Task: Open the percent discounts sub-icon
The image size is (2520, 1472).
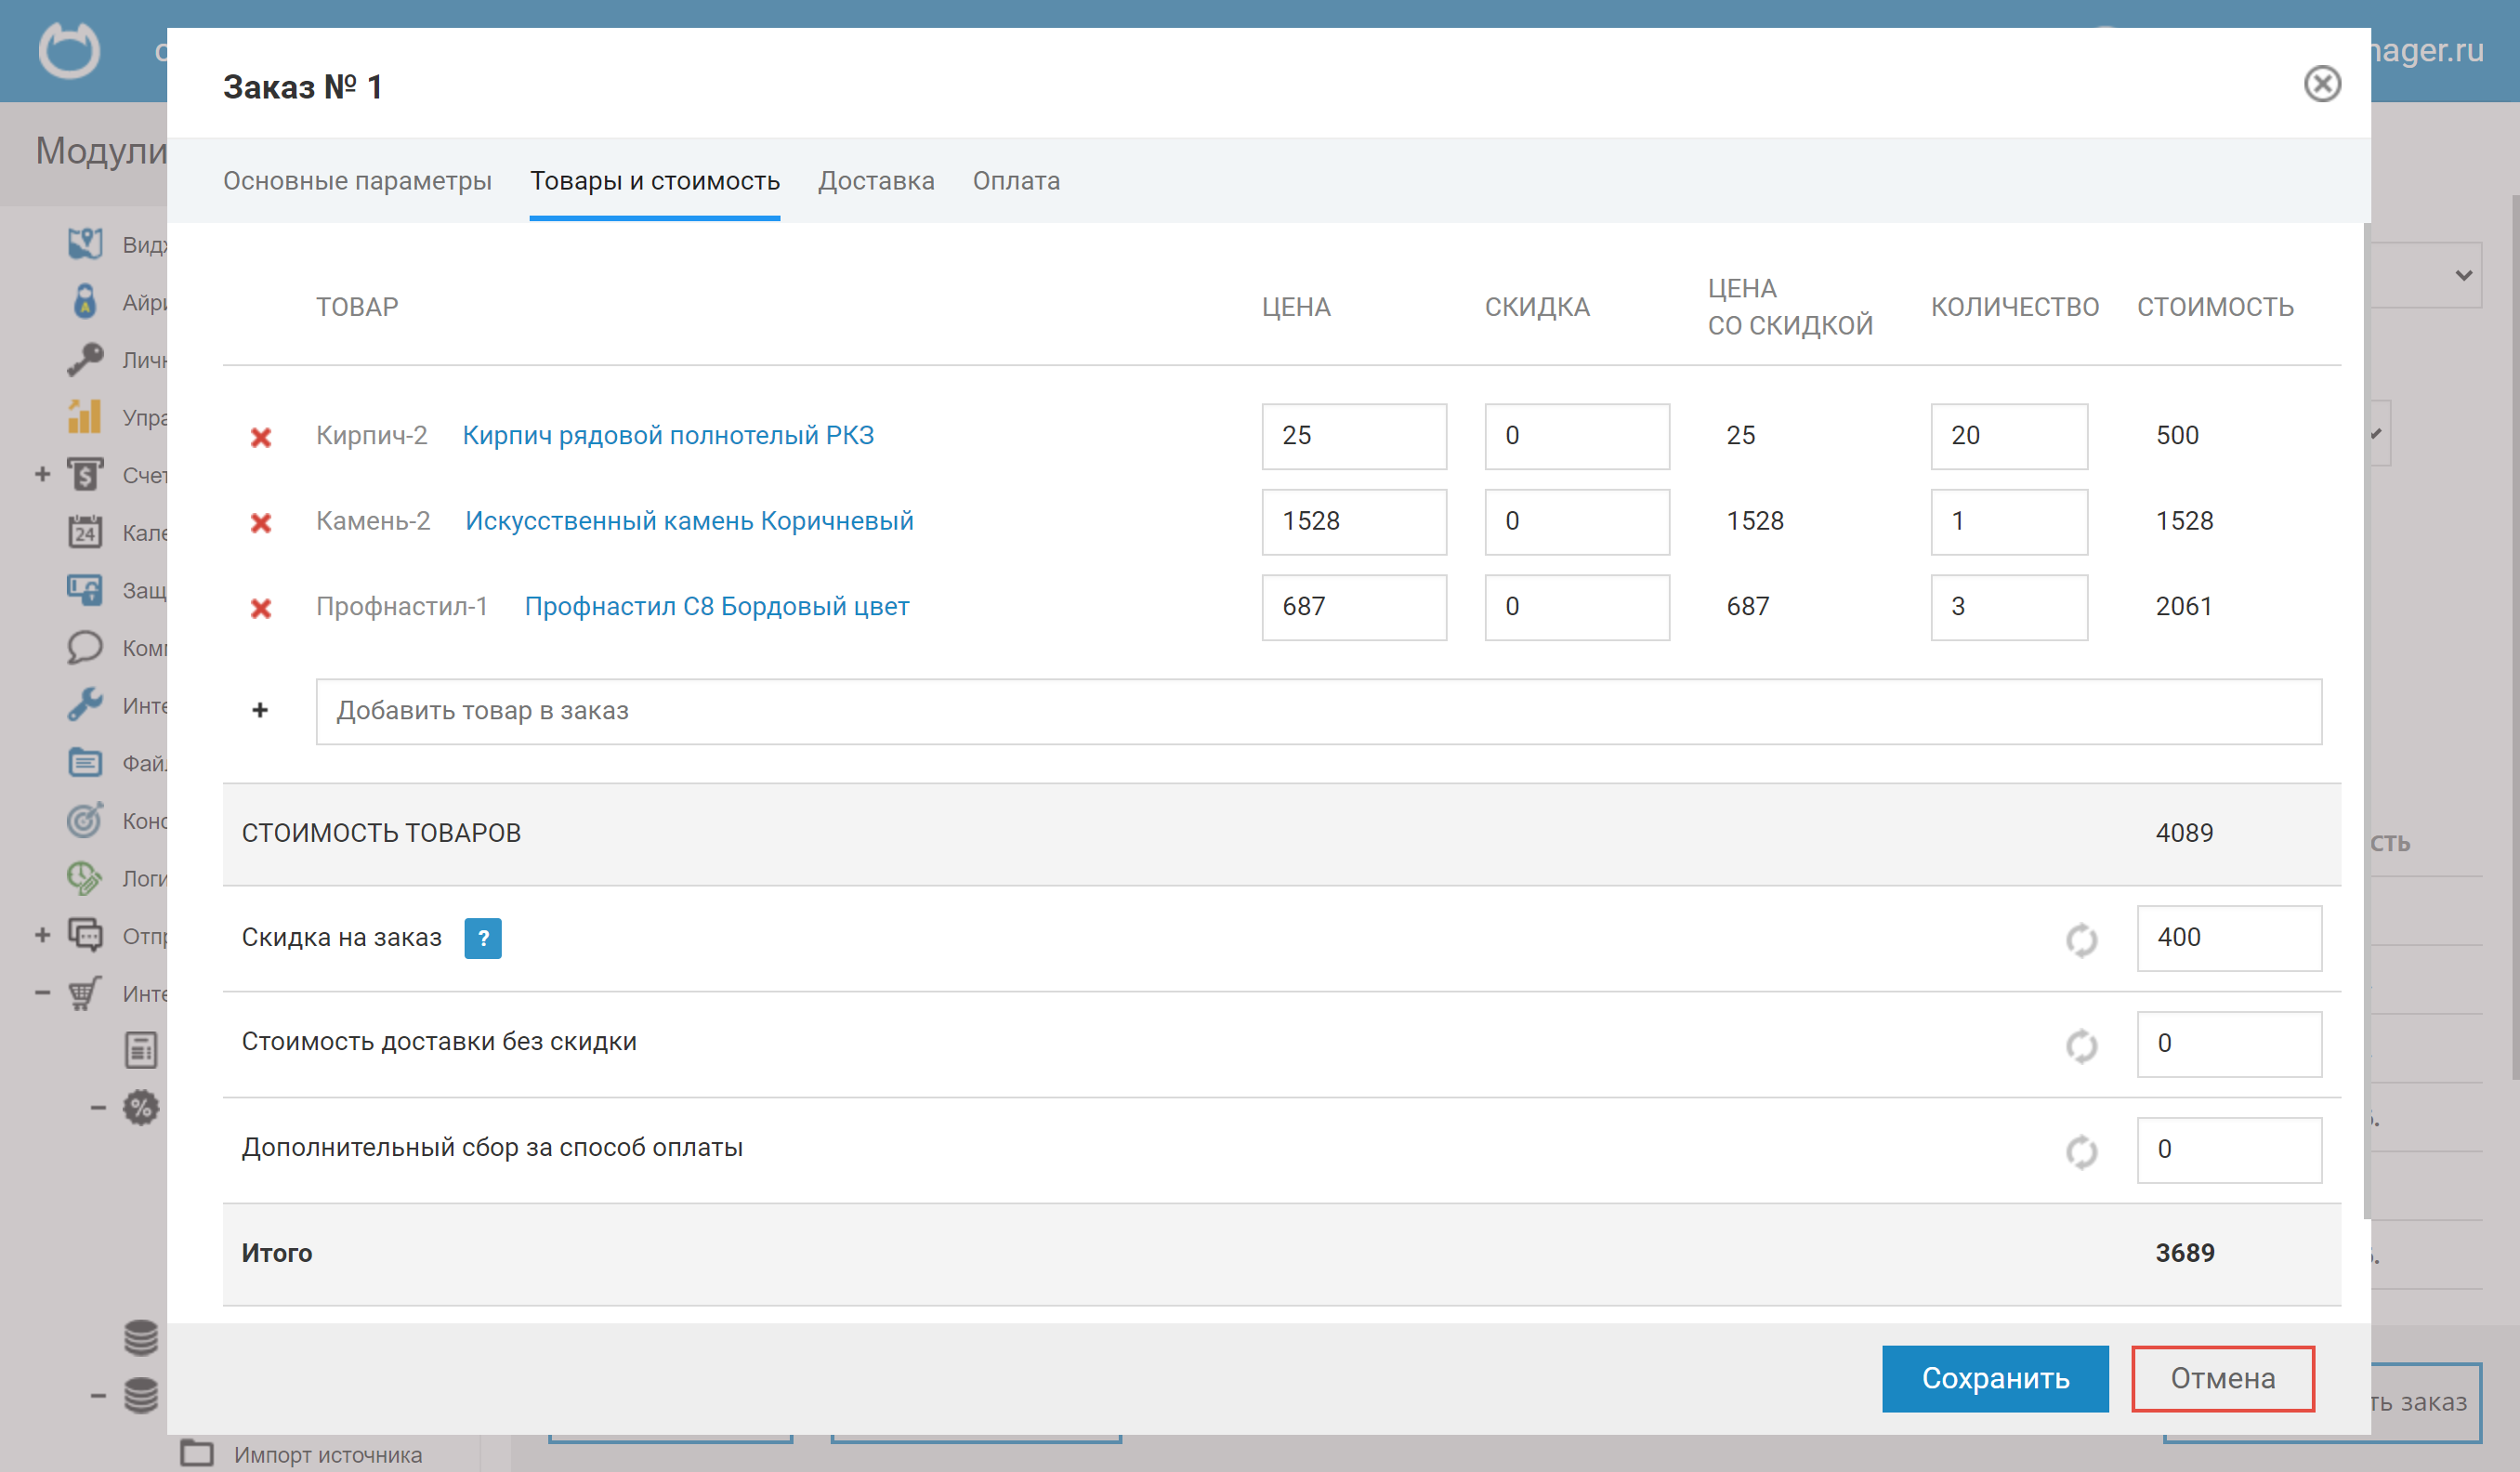Action: [x=141, y=1108]
